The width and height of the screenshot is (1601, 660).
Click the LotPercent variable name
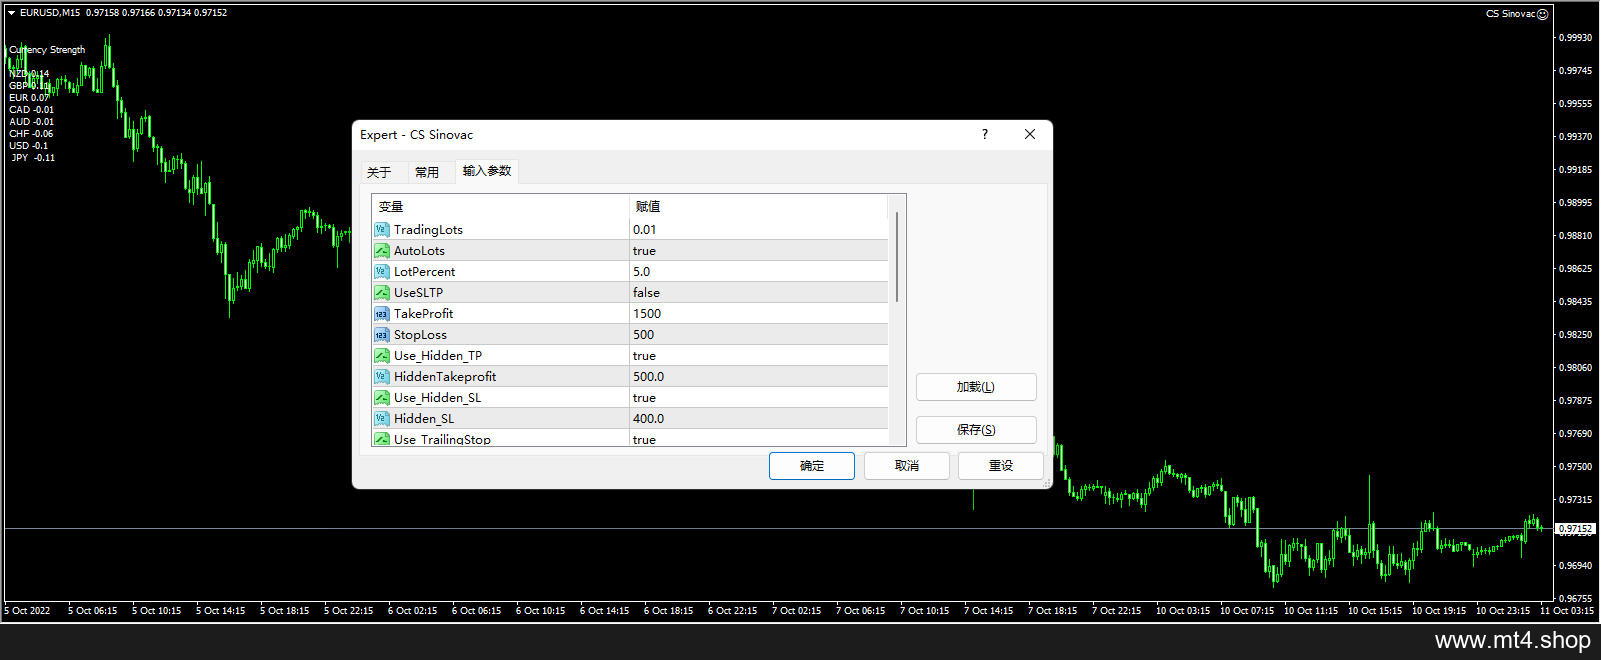coord(424,272)
